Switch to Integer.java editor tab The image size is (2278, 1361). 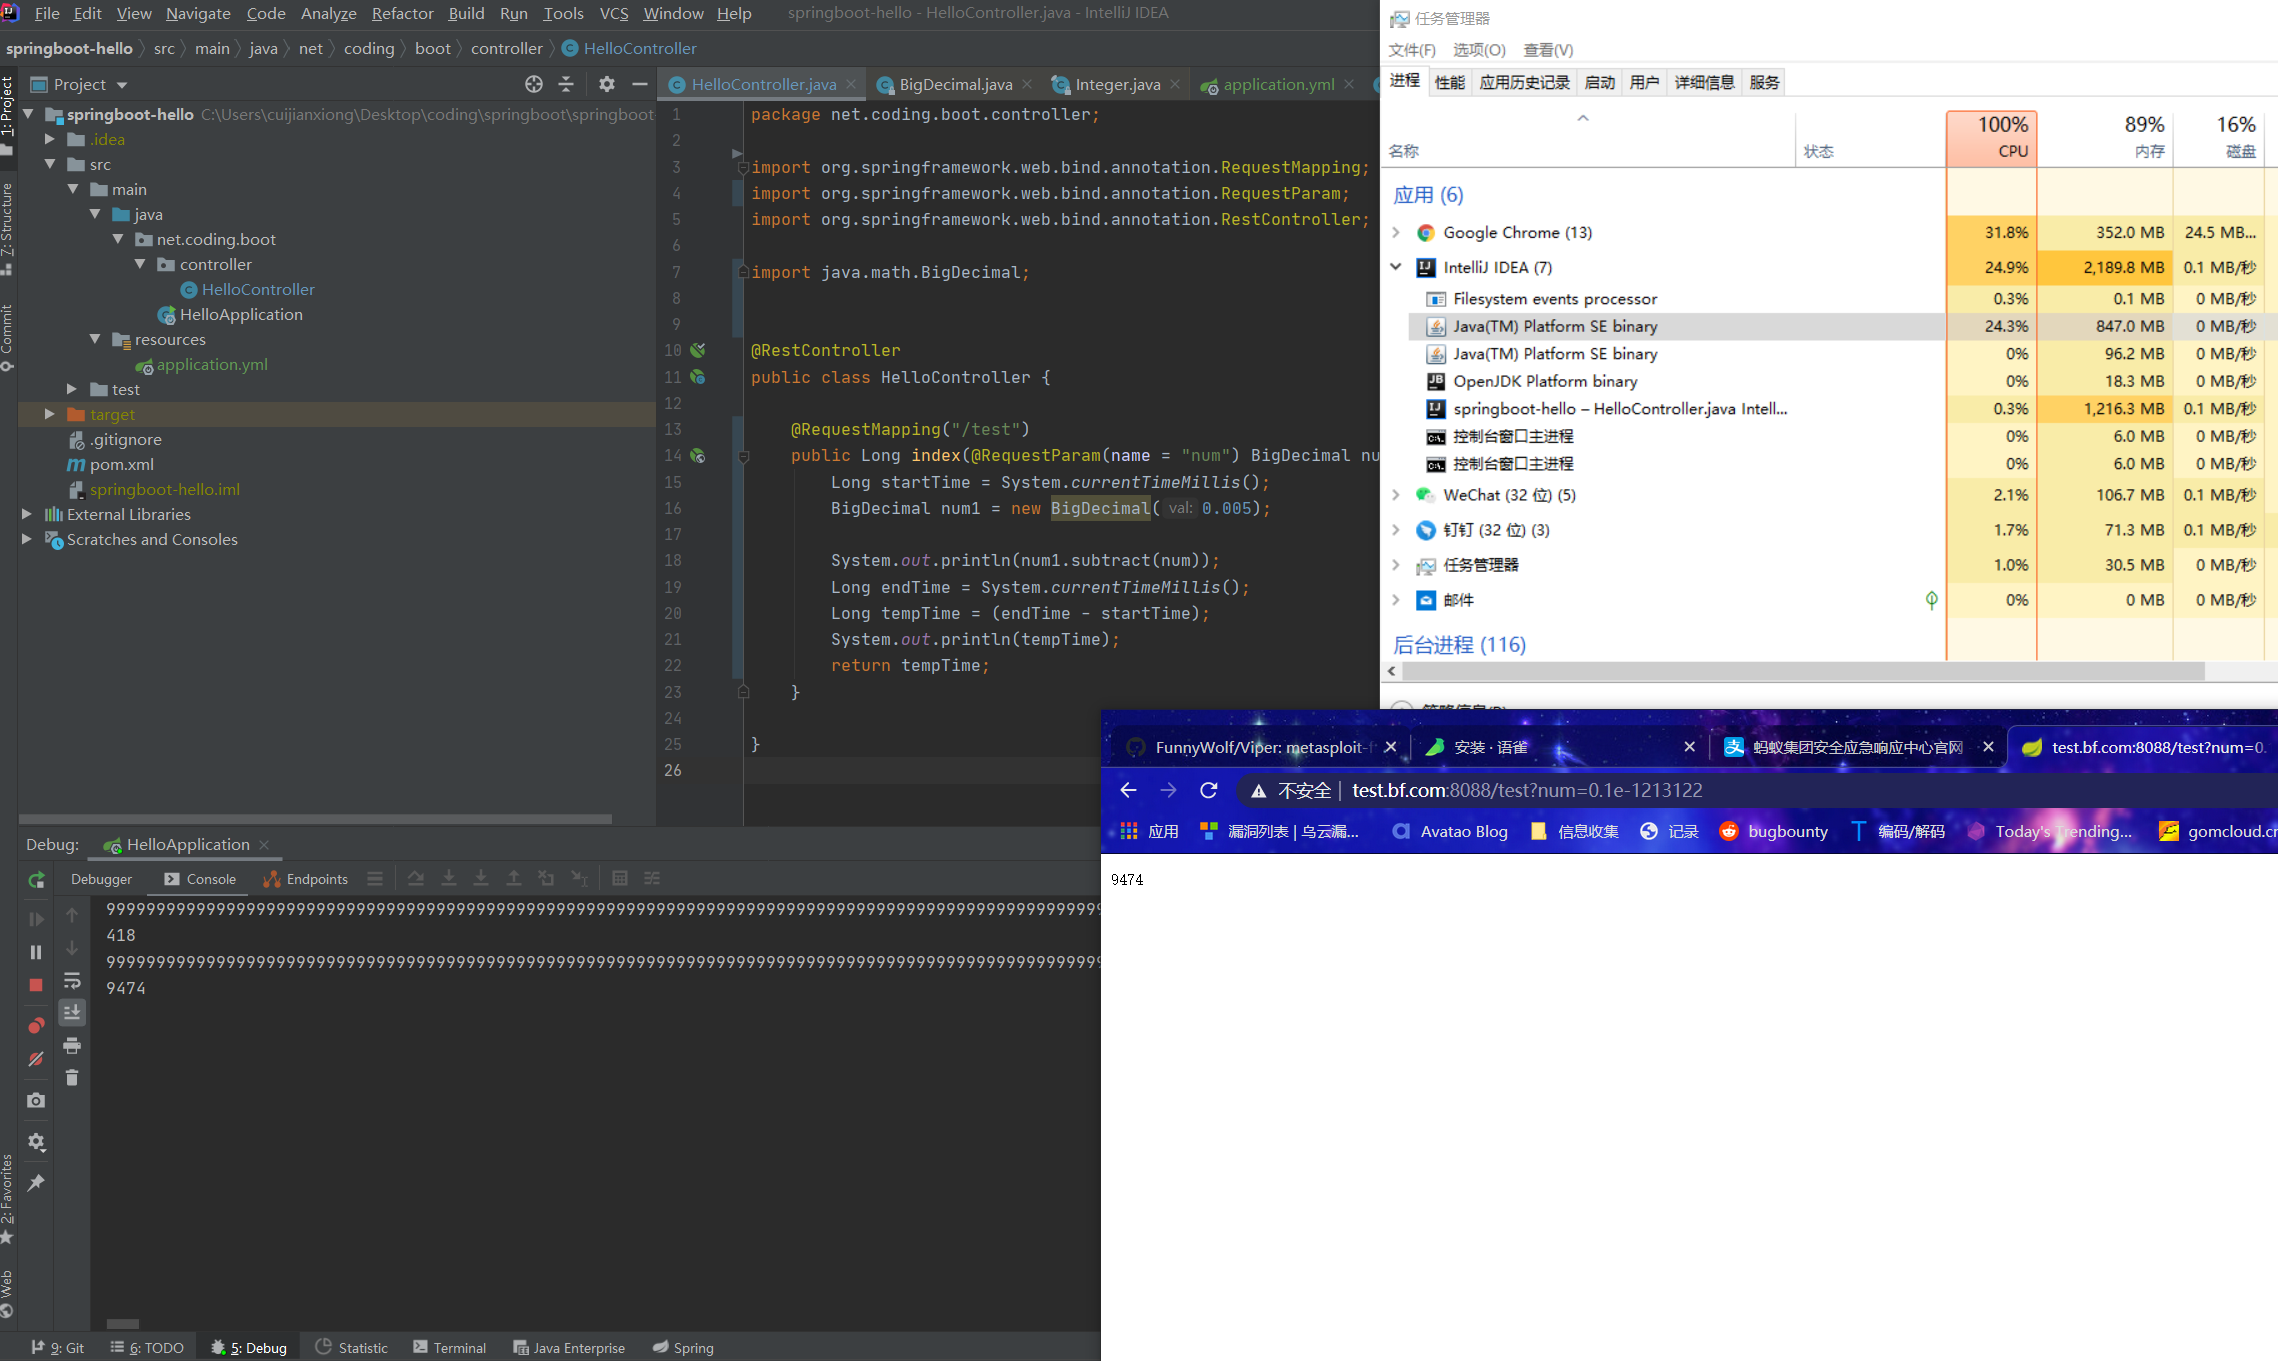pyautogui.click(x=1117, y=85)
